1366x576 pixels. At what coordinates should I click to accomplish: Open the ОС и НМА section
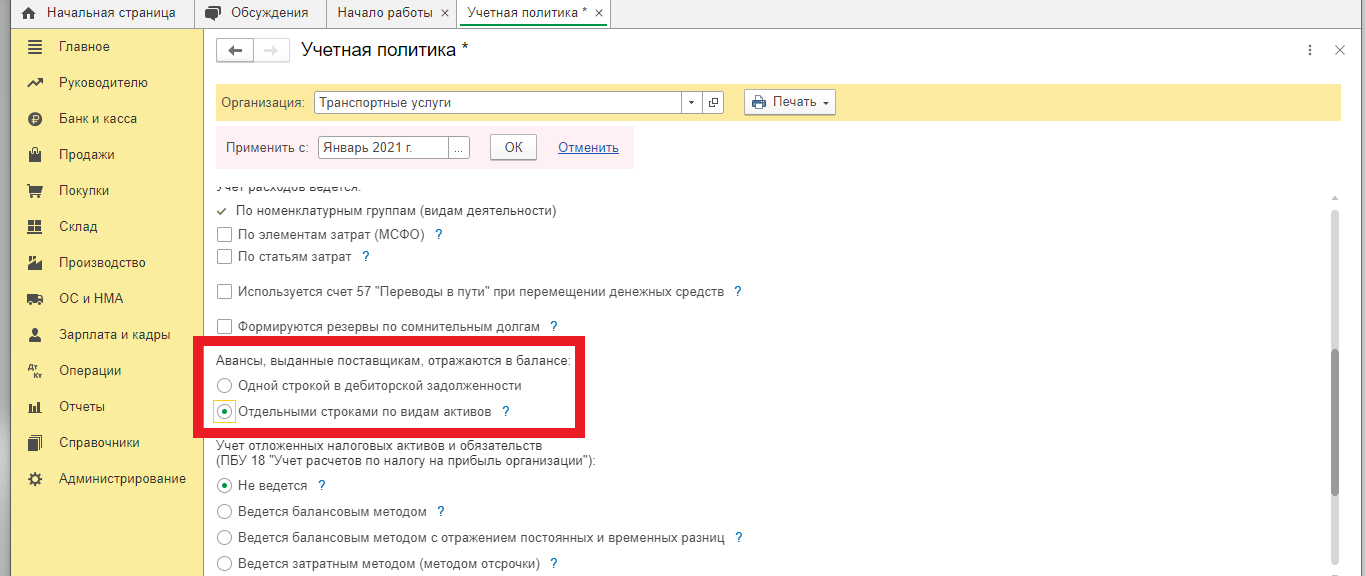90,299
